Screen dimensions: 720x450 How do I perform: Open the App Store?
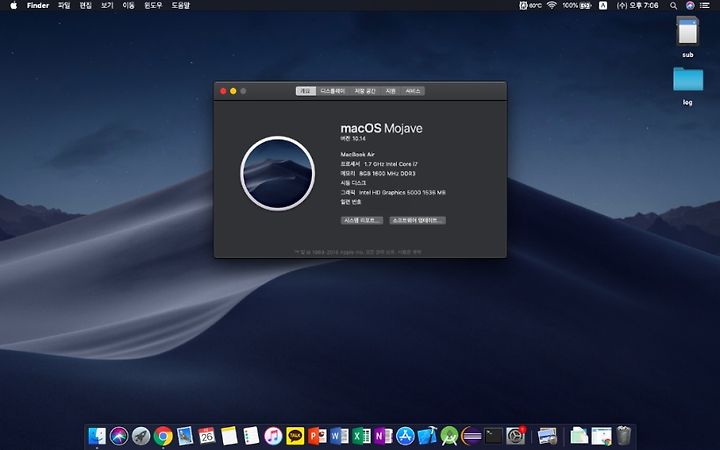[x=405, y=436]
